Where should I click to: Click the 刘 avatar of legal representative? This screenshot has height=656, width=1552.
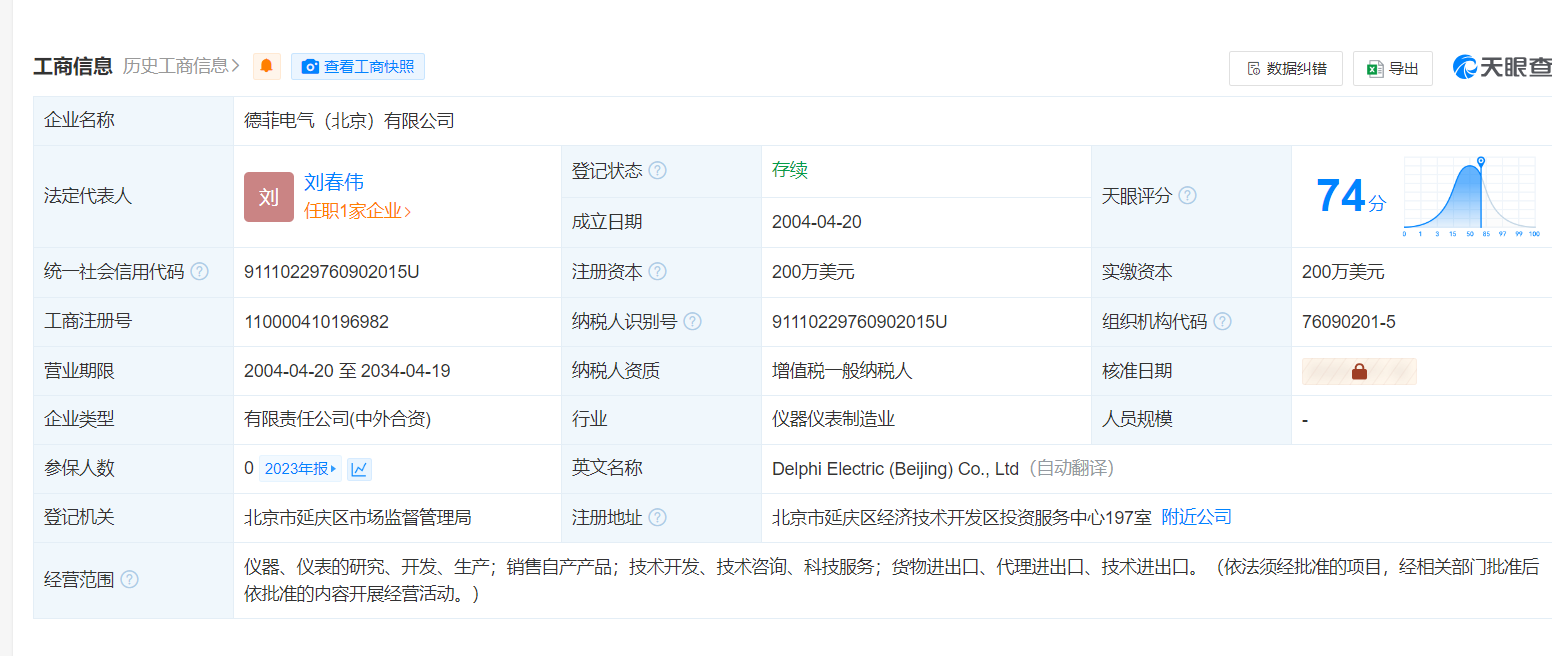(269, 197)
